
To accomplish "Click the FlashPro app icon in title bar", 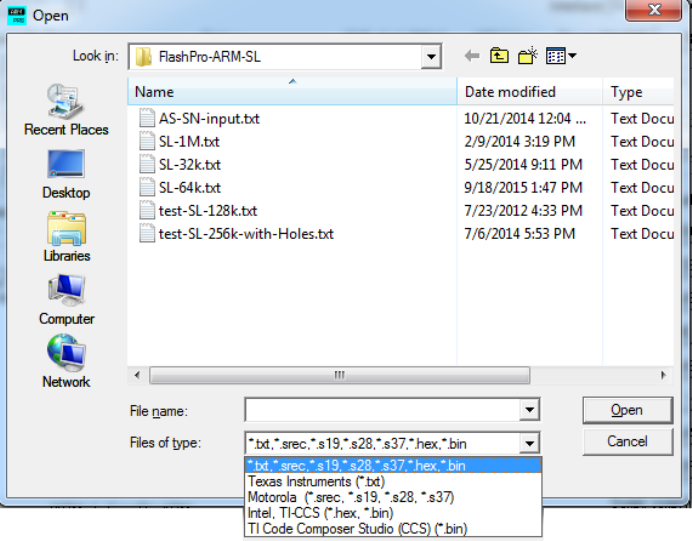I will click(17, 15).
